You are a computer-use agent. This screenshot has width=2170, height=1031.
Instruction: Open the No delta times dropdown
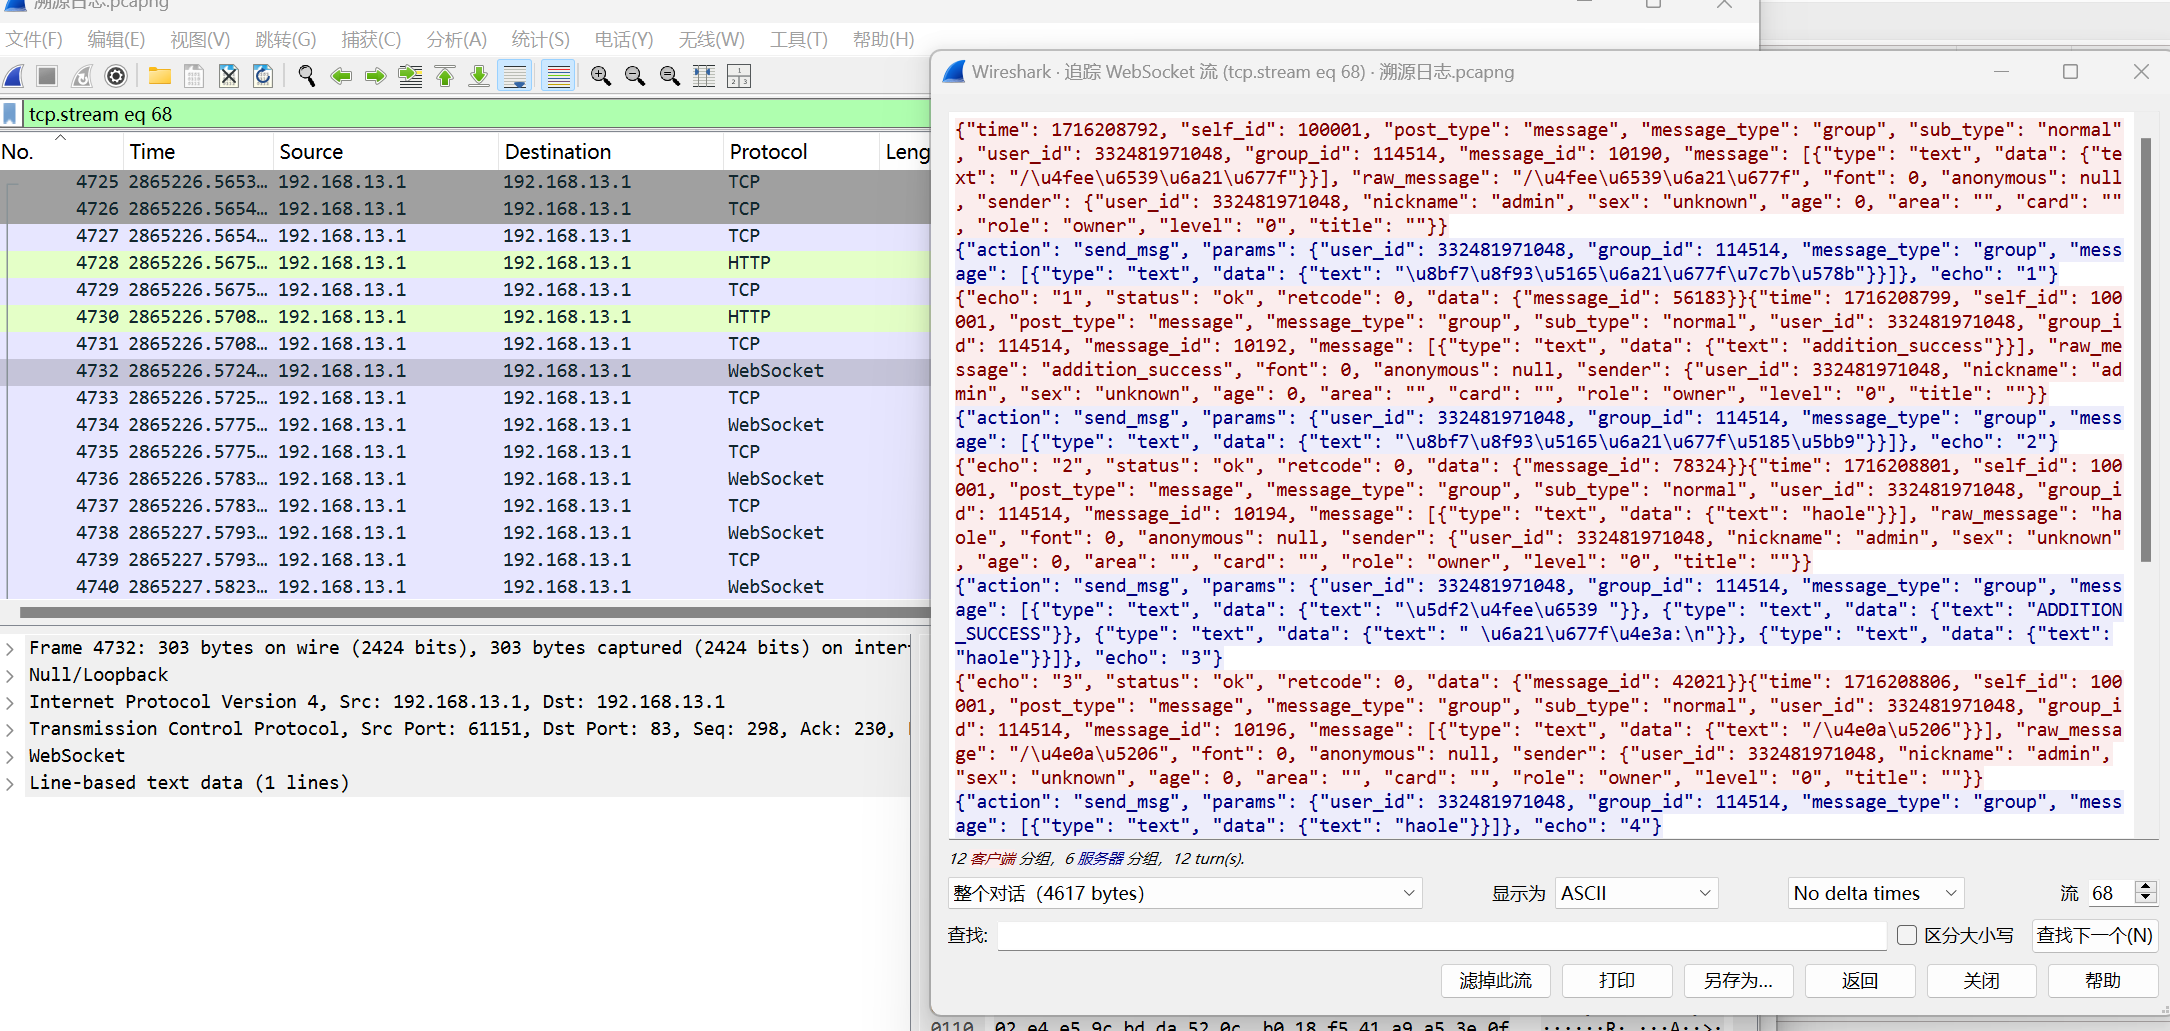pyautogui.click(x=1876, y=893)
